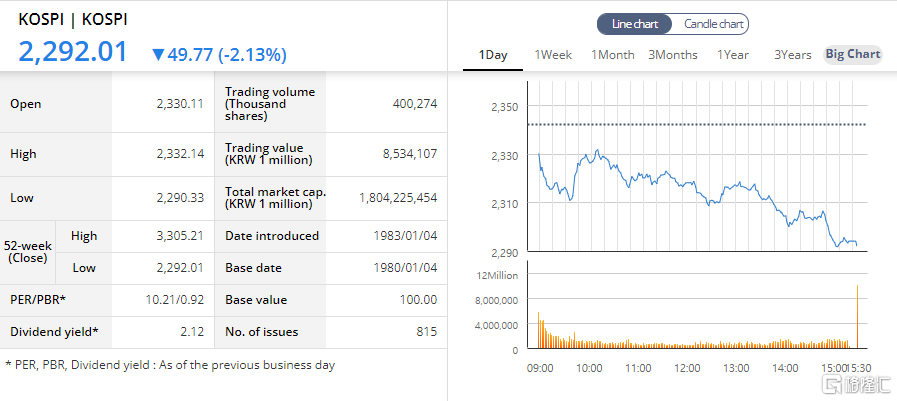Click the Open value 2,330.11
This screenshot has width=897, height=401.
[180, 104]
